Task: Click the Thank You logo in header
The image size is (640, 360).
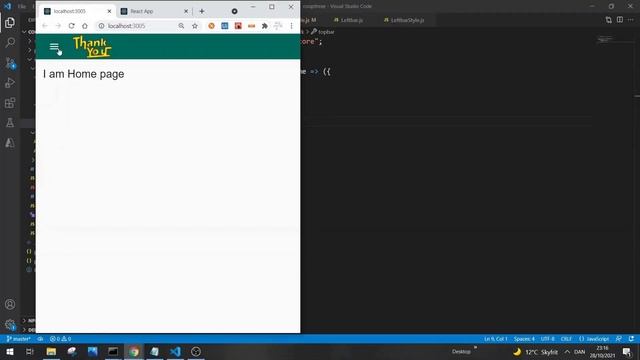Action: 92,47
